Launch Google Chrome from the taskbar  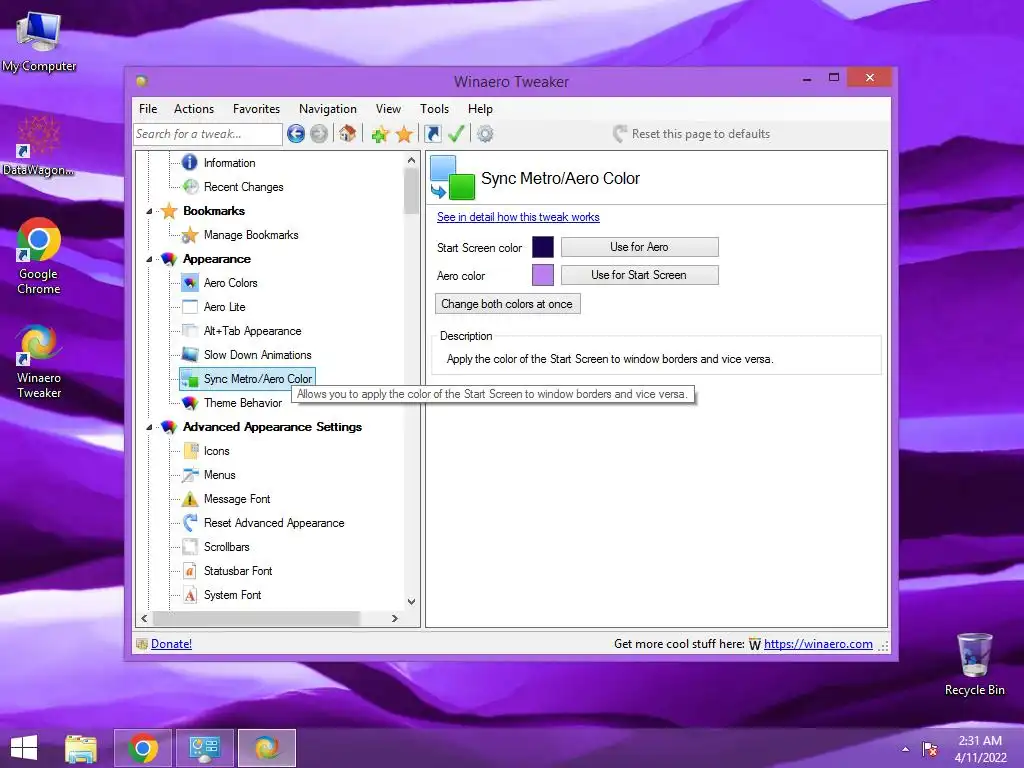(x=143, y=748)
